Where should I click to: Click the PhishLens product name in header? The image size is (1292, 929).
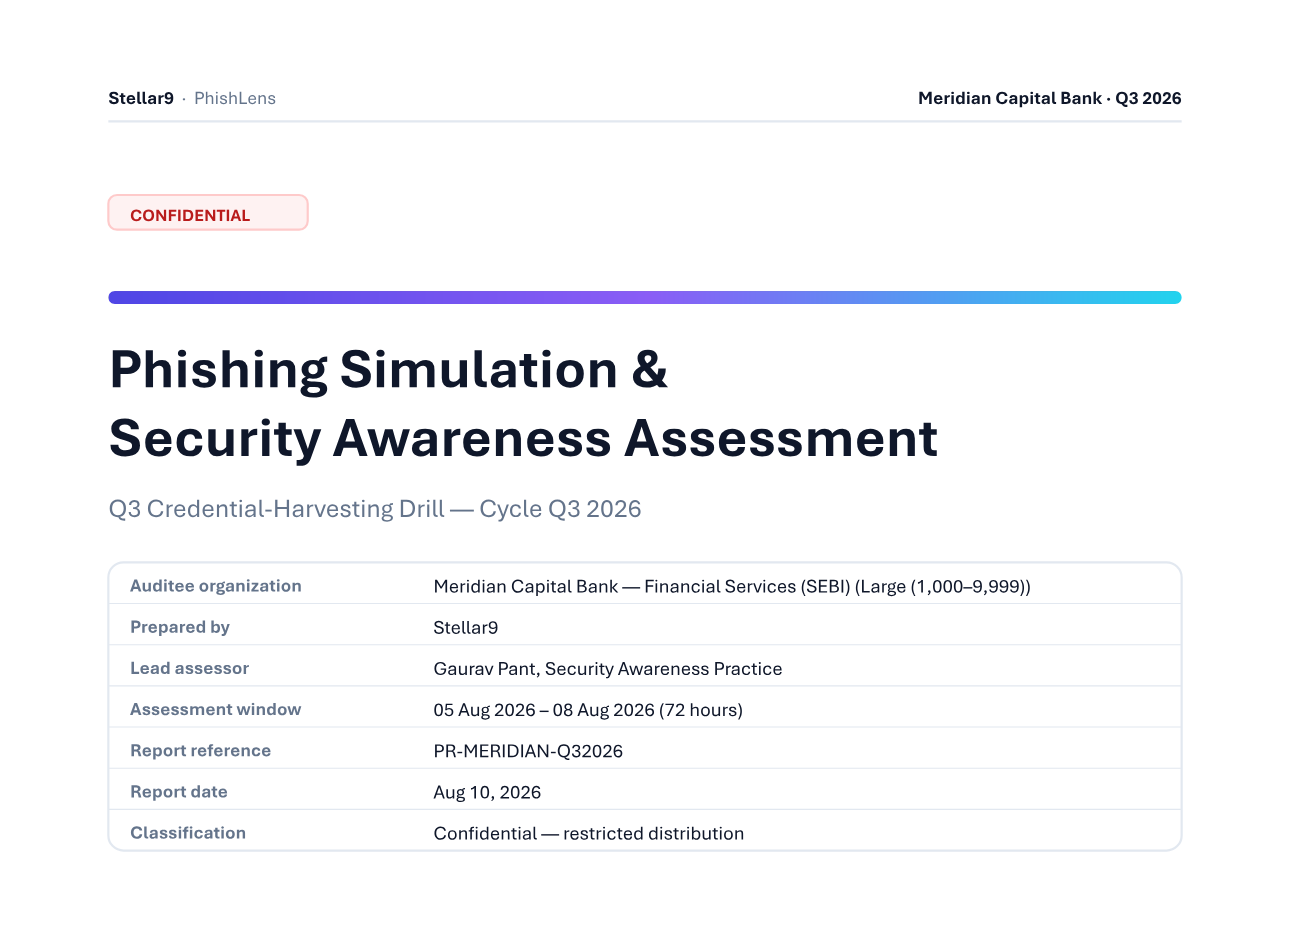pyautogui.click(x=235, y=98)
